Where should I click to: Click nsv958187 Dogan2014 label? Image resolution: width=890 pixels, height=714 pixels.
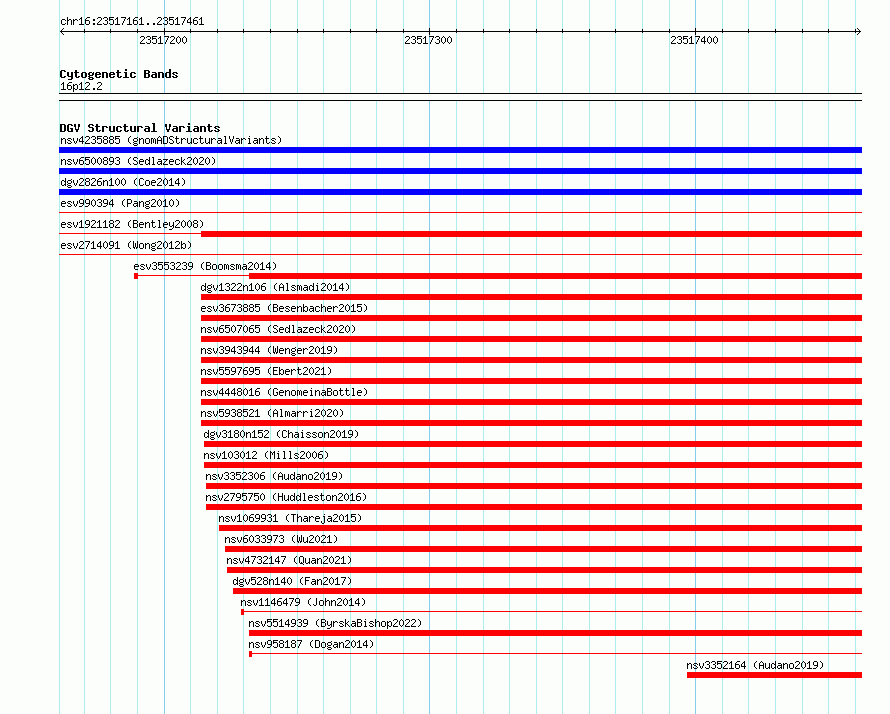[x=311, y=644]
